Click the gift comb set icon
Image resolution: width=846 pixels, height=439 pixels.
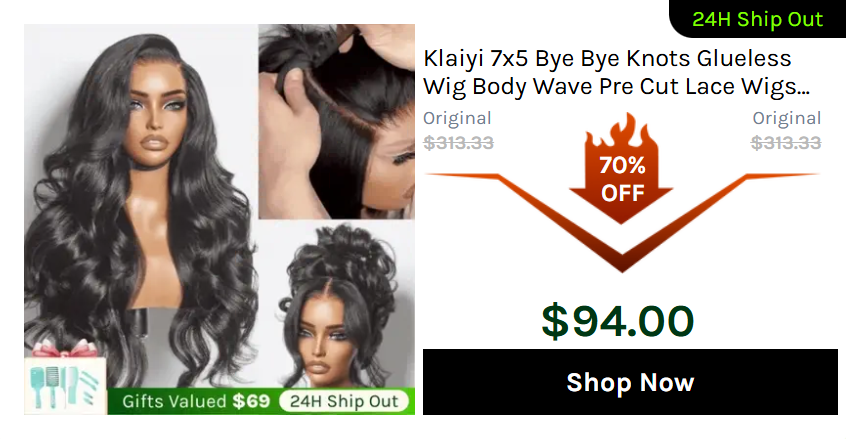point(65,387)
